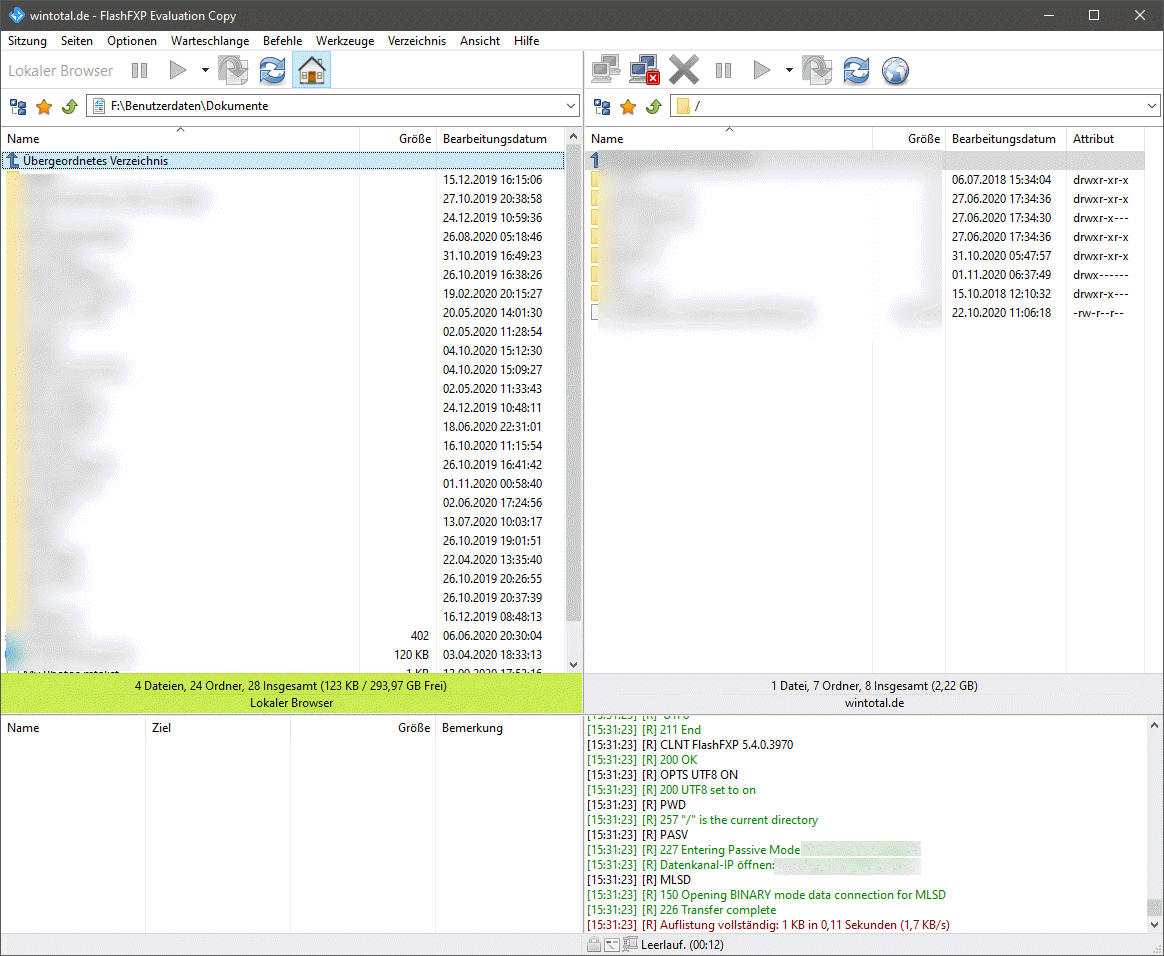
Task: Open the remote pane folder tree icon
Action: [x=602, y=107]
